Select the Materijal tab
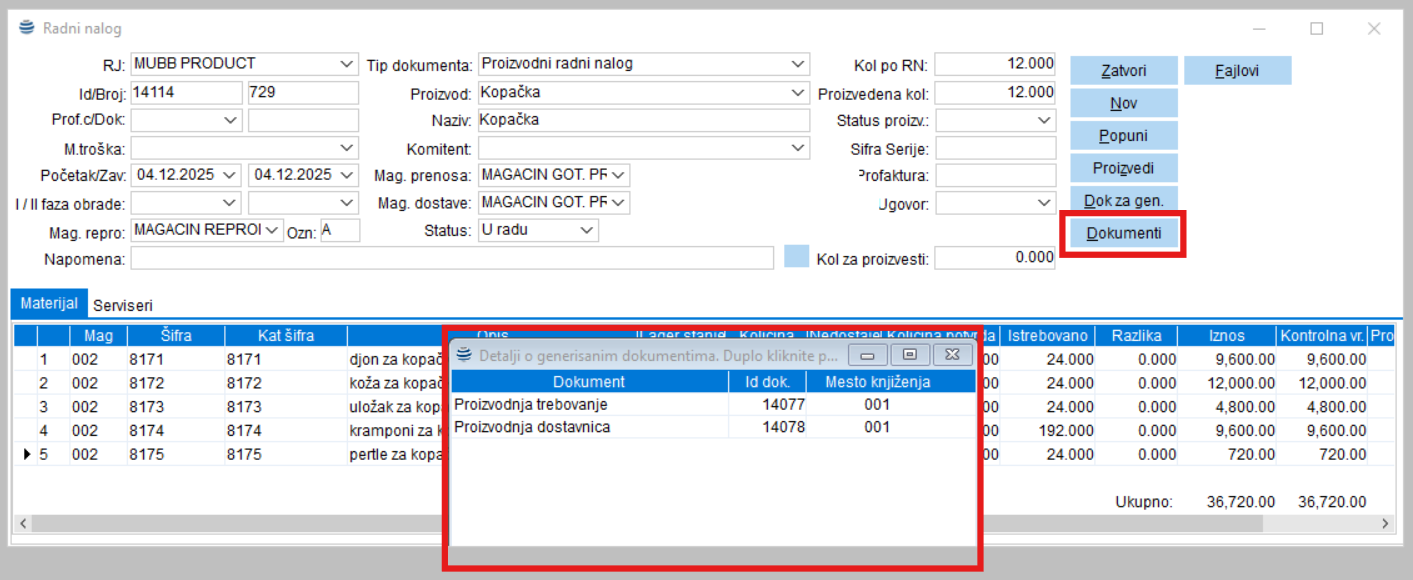The height and width of the screenshot is (580, 1413). [x=49, y=304]
